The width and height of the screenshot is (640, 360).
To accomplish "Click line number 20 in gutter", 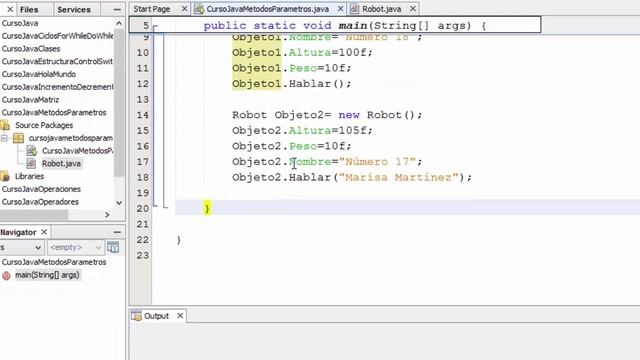I will 143,209.
